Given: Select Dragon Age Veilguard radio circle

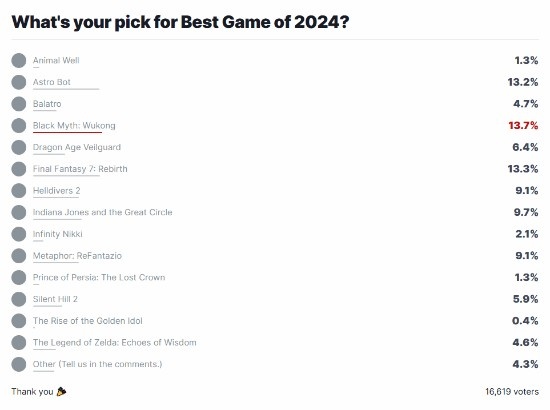Looking at the screenshot, I should pos(19,147).
